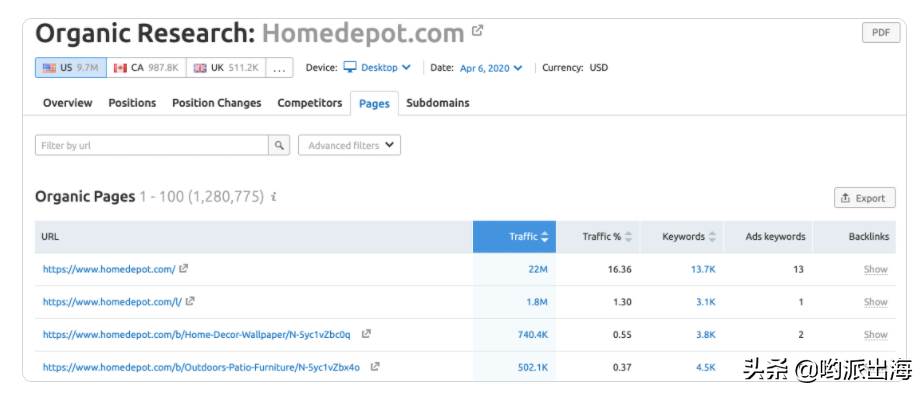Click the Export button
Viewport: 924px width, 393px height.
pyautogui.click(x=864, y=198)
